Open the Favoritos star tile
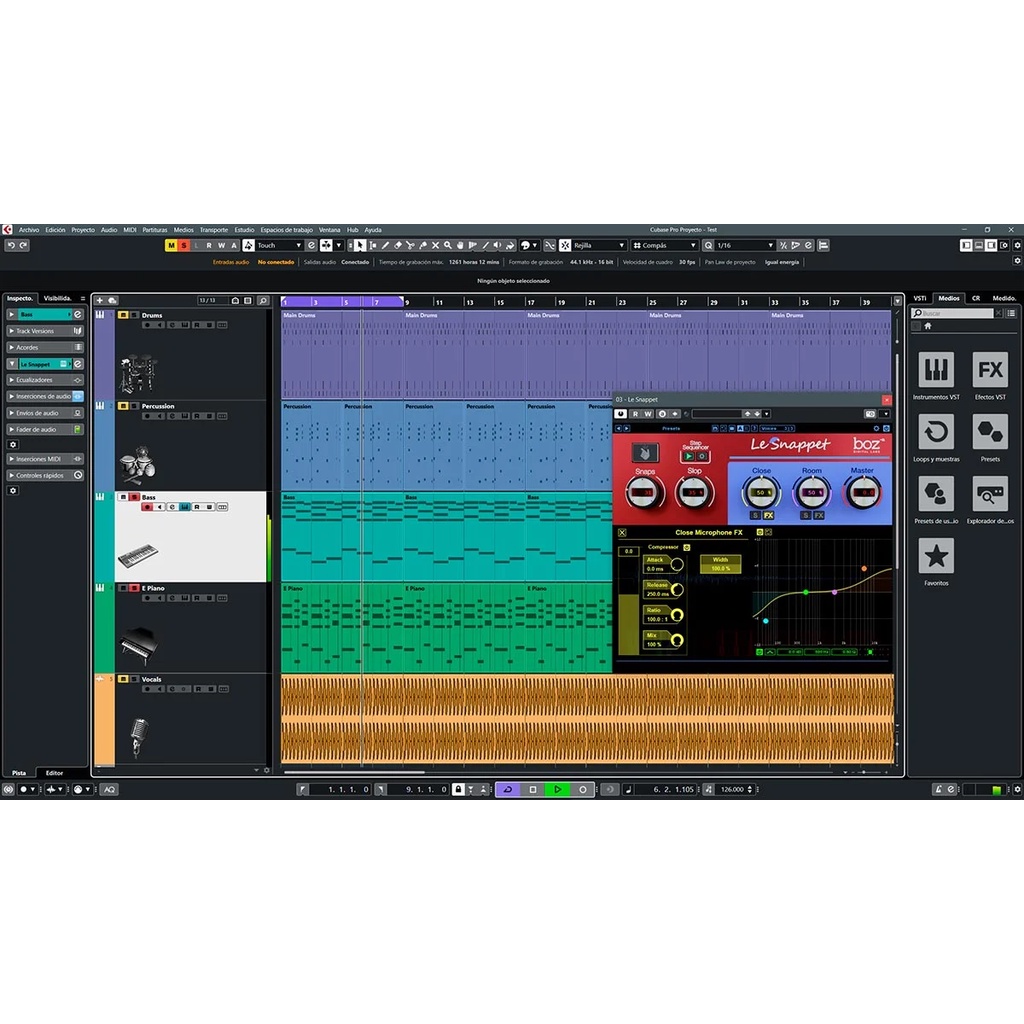Screen dimensions: 1024x1024 (x=936, y=556)
